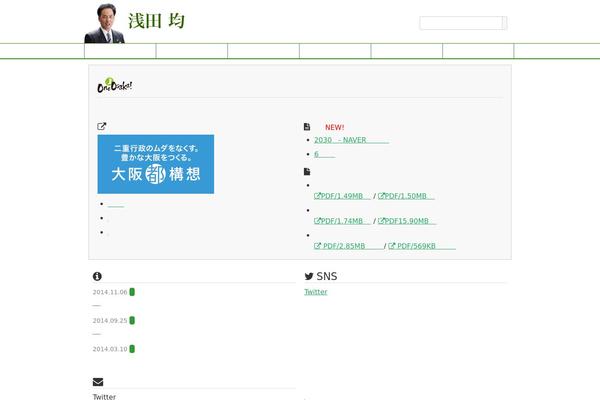The height and width of the screenshot is (400, 600).
Task: Click the portrait photo in the header
Action: (104, 23)
